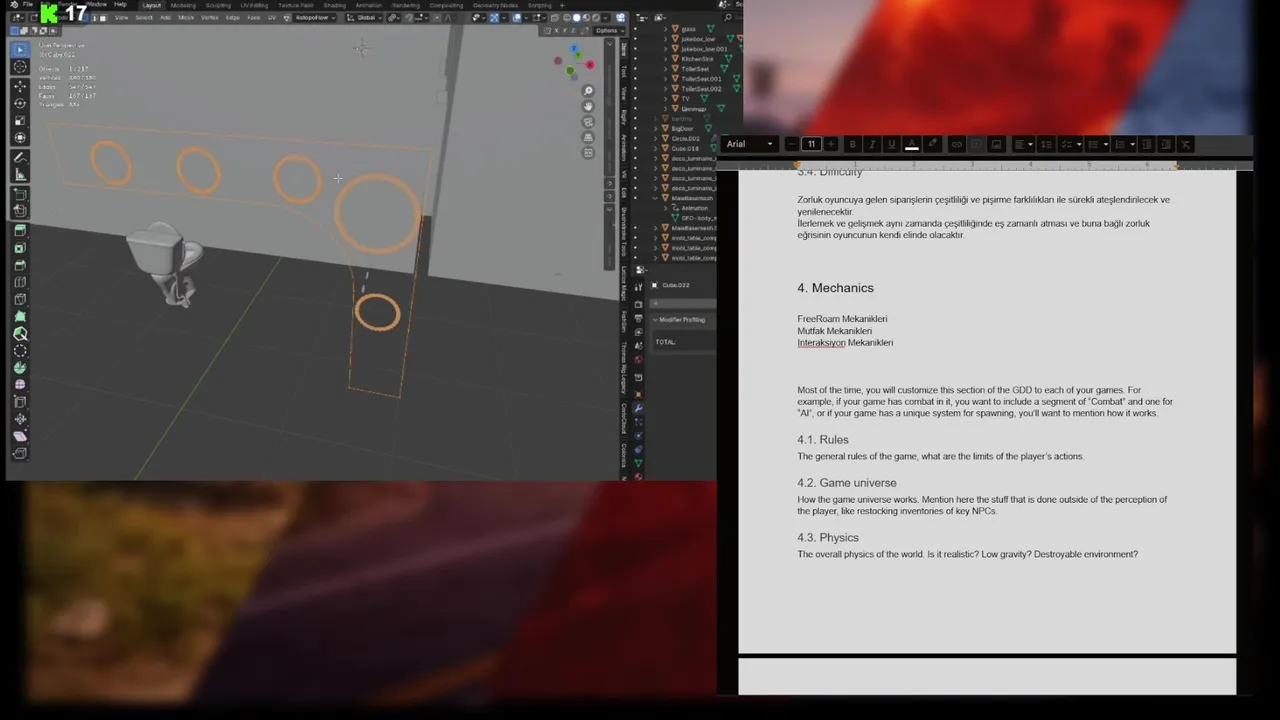Image resolution: width=1280 pixels, height=720 pixels.
Task: Expand the KitchenSink object in outliner
Action: 666,59
